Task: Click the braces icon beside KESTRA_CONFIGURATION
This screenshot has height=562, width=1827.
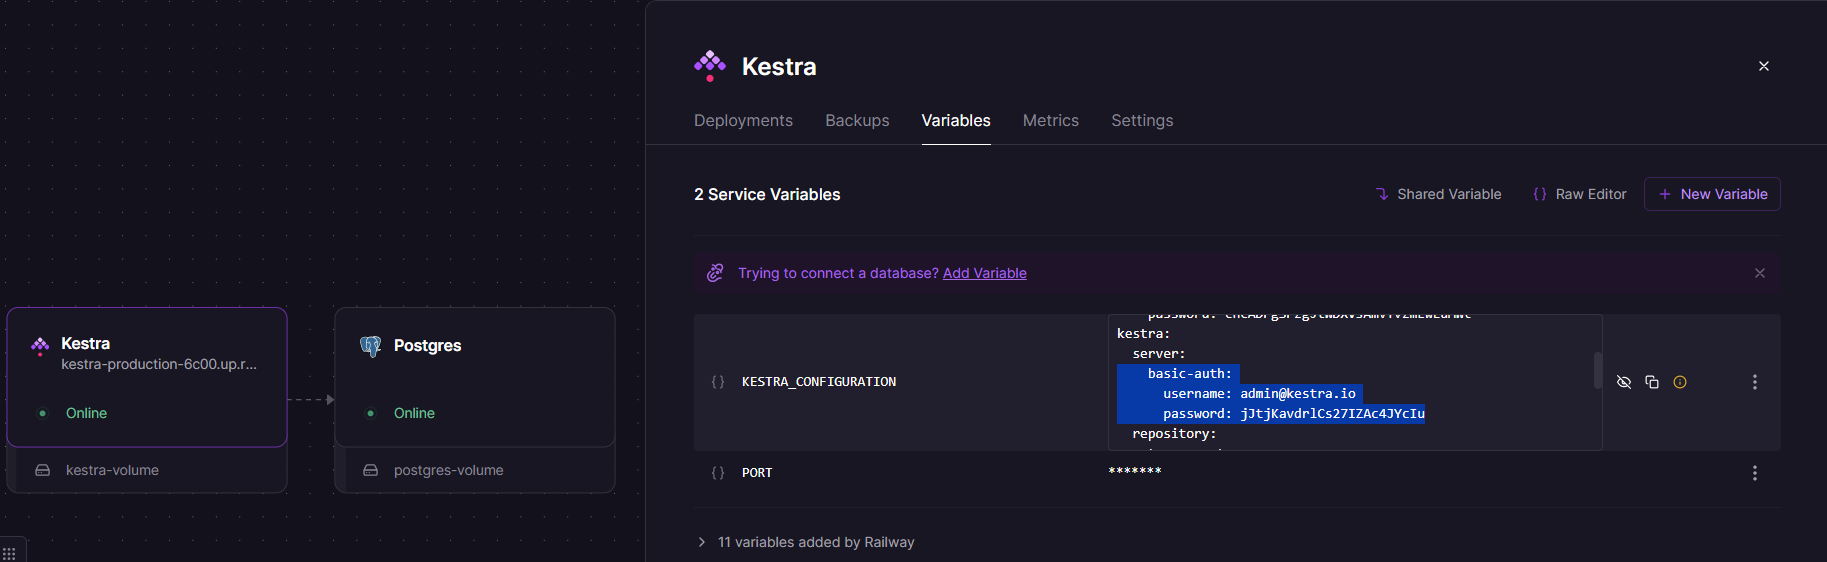Action: [x=718, y=382]
